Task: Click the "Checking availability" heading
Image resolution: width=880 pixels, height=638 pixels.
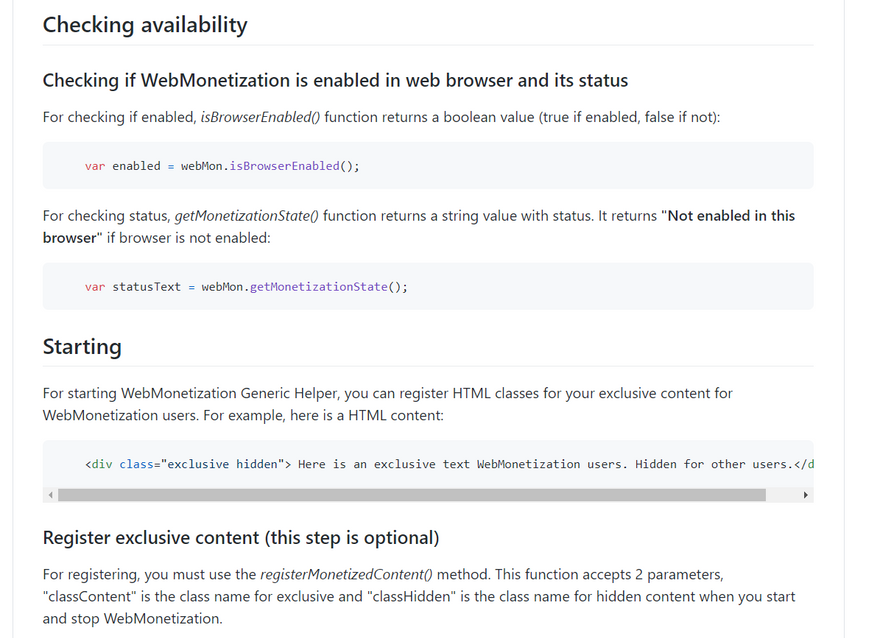Action: 145,25
